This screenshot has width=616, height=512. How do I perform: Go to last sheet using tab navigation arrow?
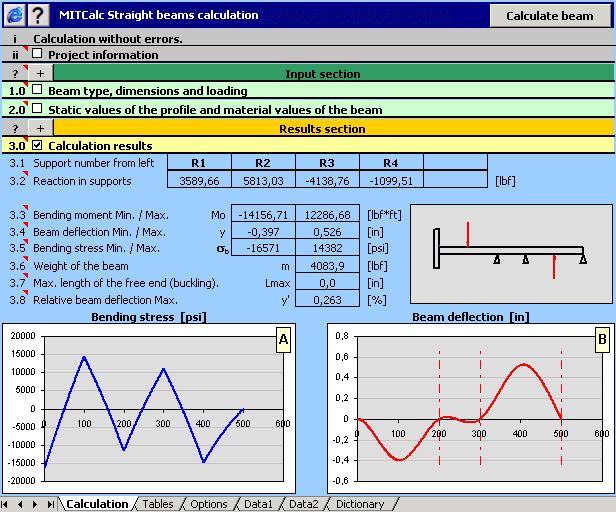pos(50,504)
